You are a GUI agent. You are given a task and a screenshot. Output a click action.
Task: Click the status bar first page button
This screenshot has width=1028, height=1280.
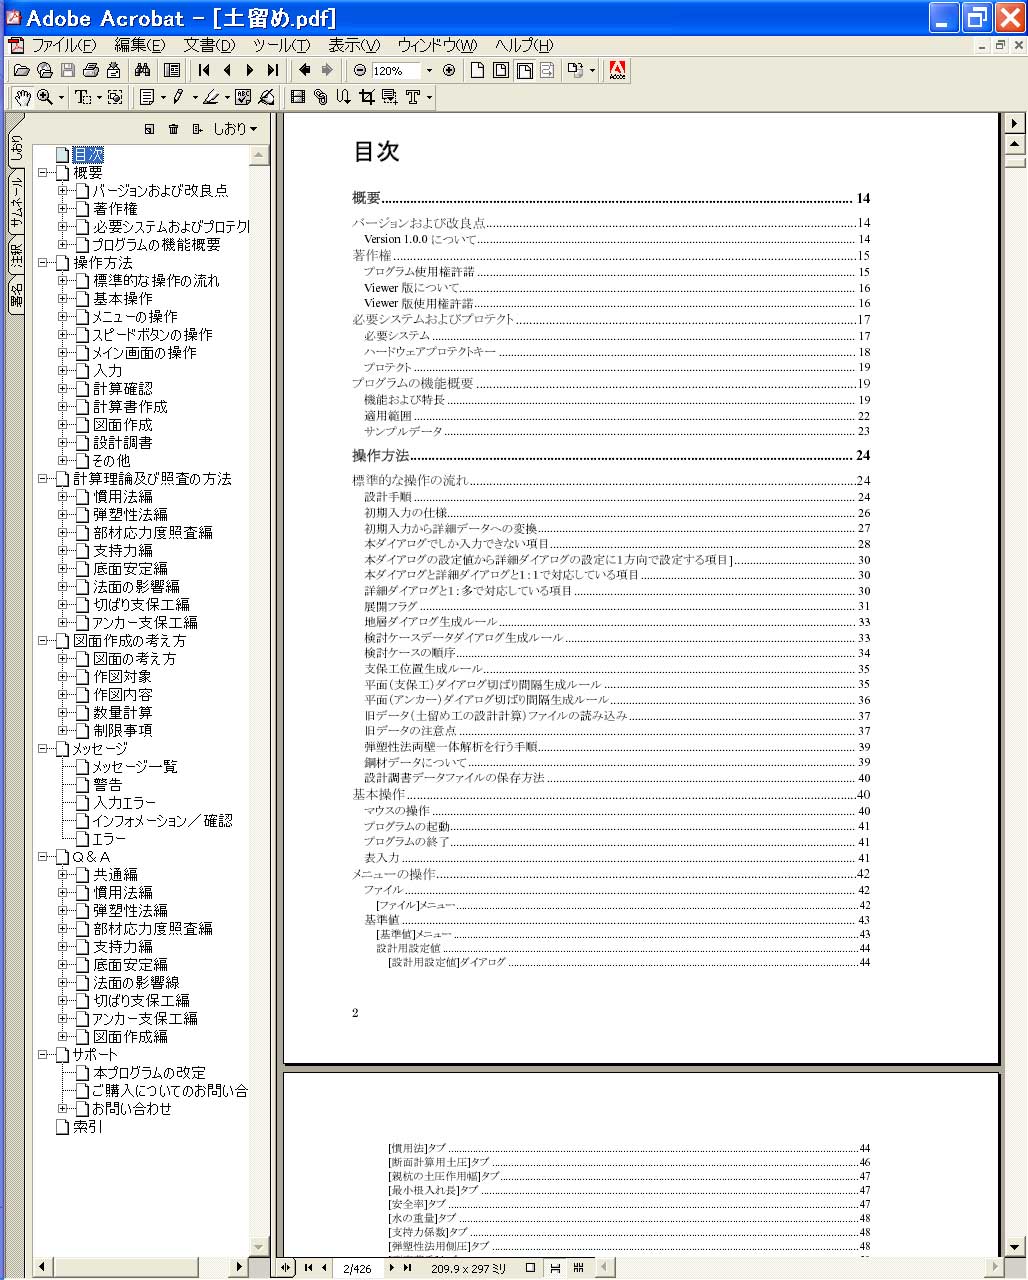pos(308,1268)
